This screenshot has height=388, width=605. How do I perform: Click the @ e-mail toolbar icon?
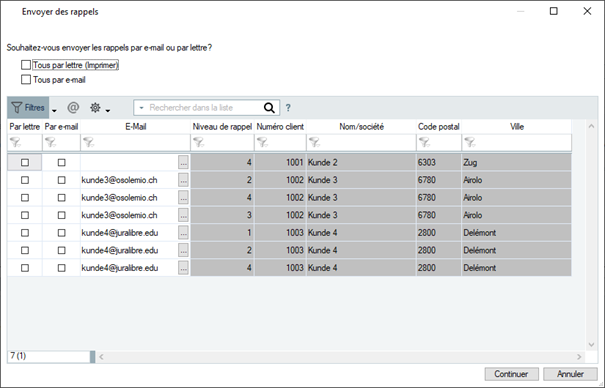point(73,108)
